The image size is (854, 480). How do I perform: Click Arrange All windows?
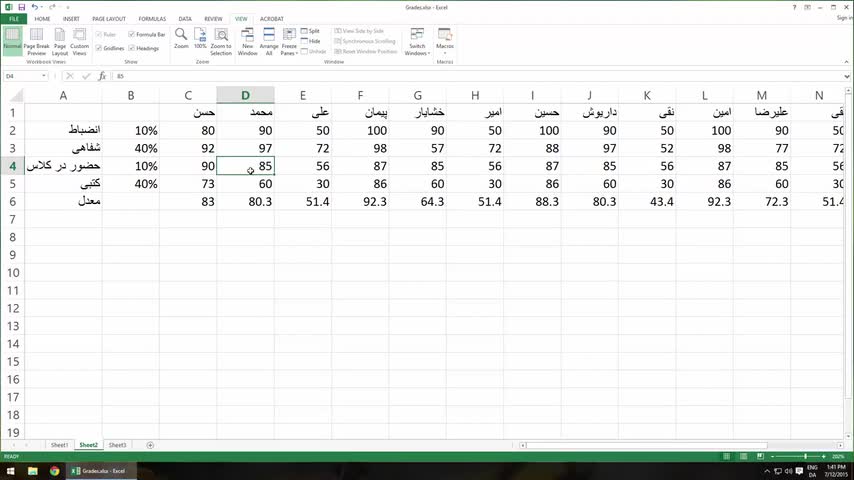(x=269, y=41)
